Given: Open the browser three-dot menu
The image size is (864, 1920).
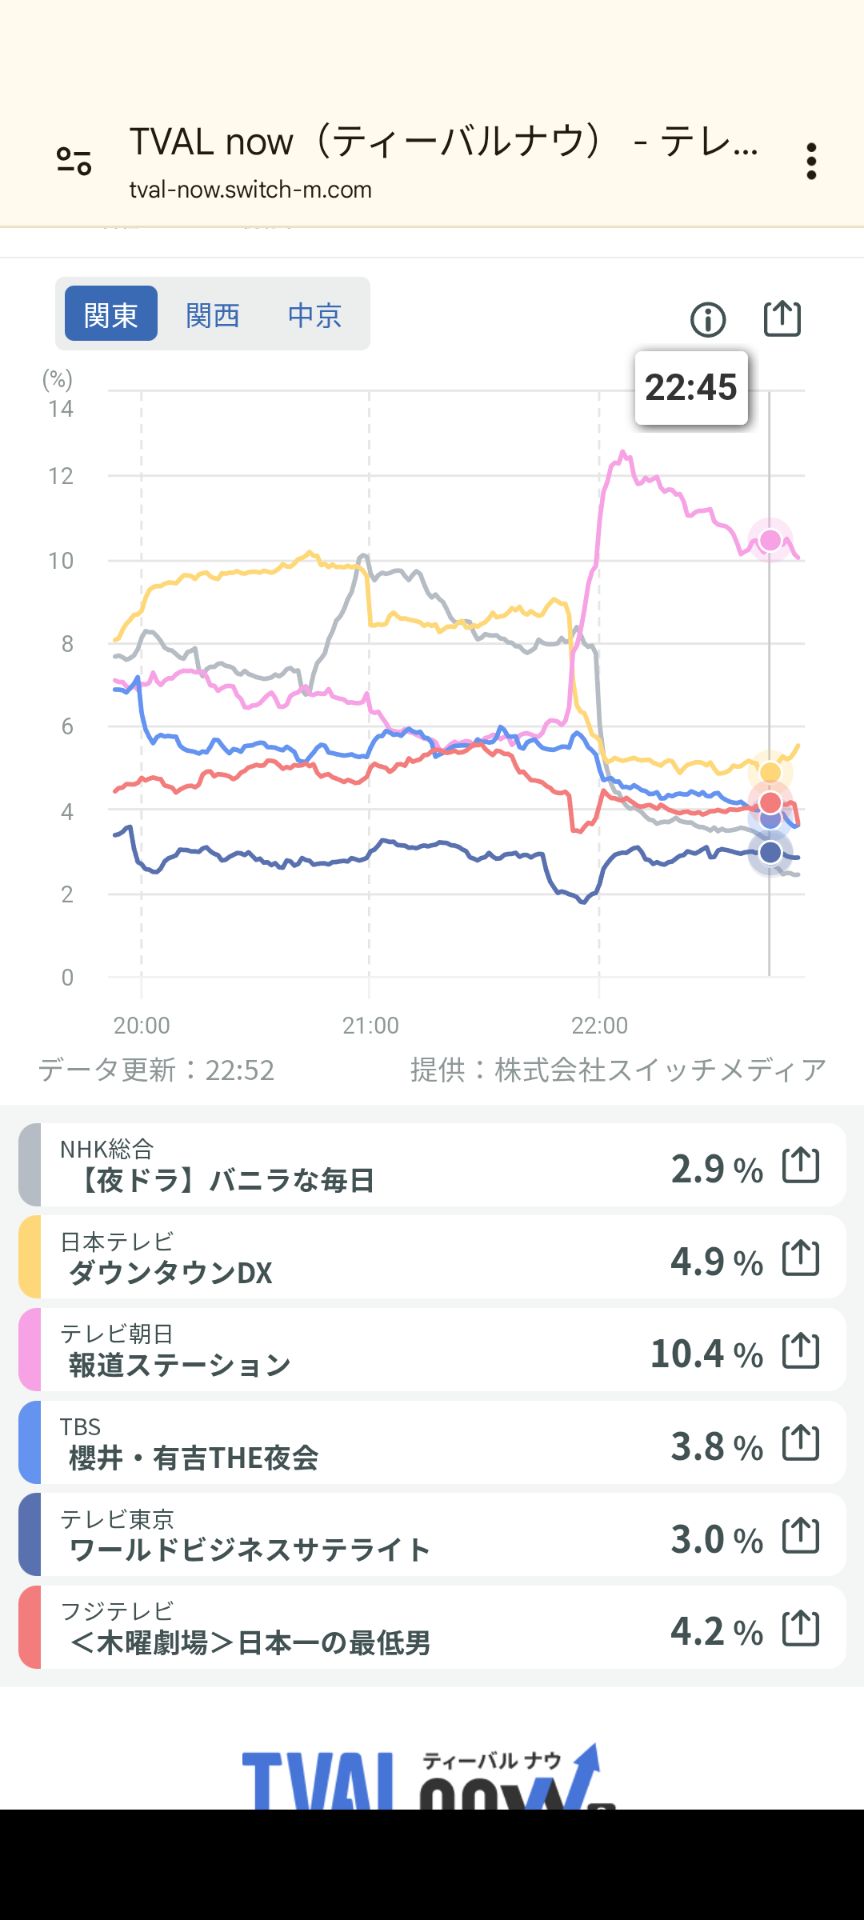Looking at the screenshot, I should pos(810,163).
